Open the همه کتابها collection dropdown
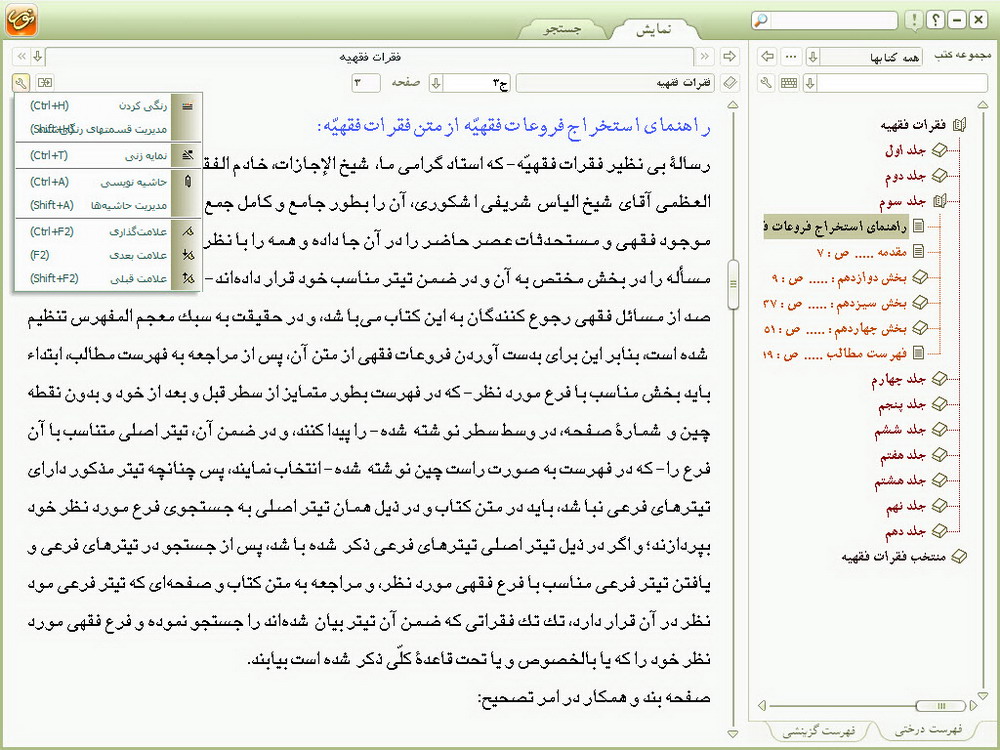Screen dimensions: 1000x750 point(813,57)
